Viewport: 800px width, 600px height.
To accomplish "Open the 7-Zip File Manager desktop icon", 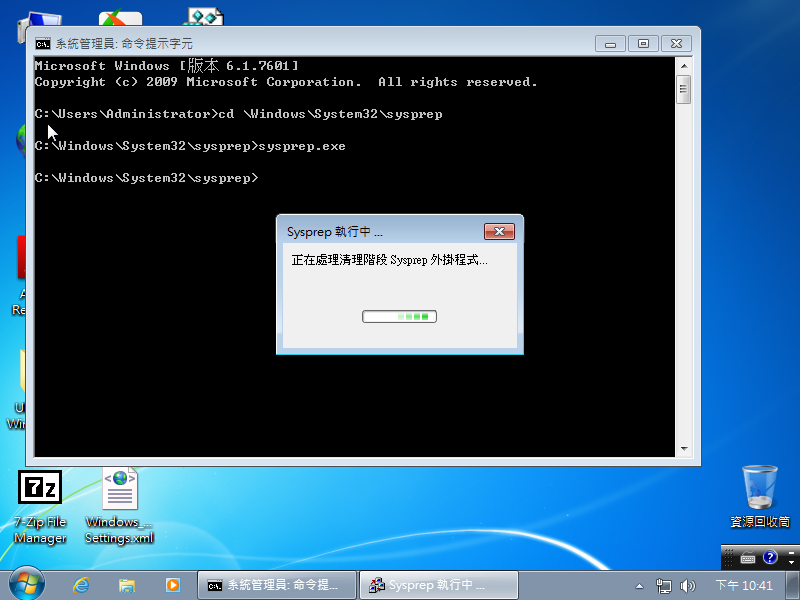I will tap(40, 507).
